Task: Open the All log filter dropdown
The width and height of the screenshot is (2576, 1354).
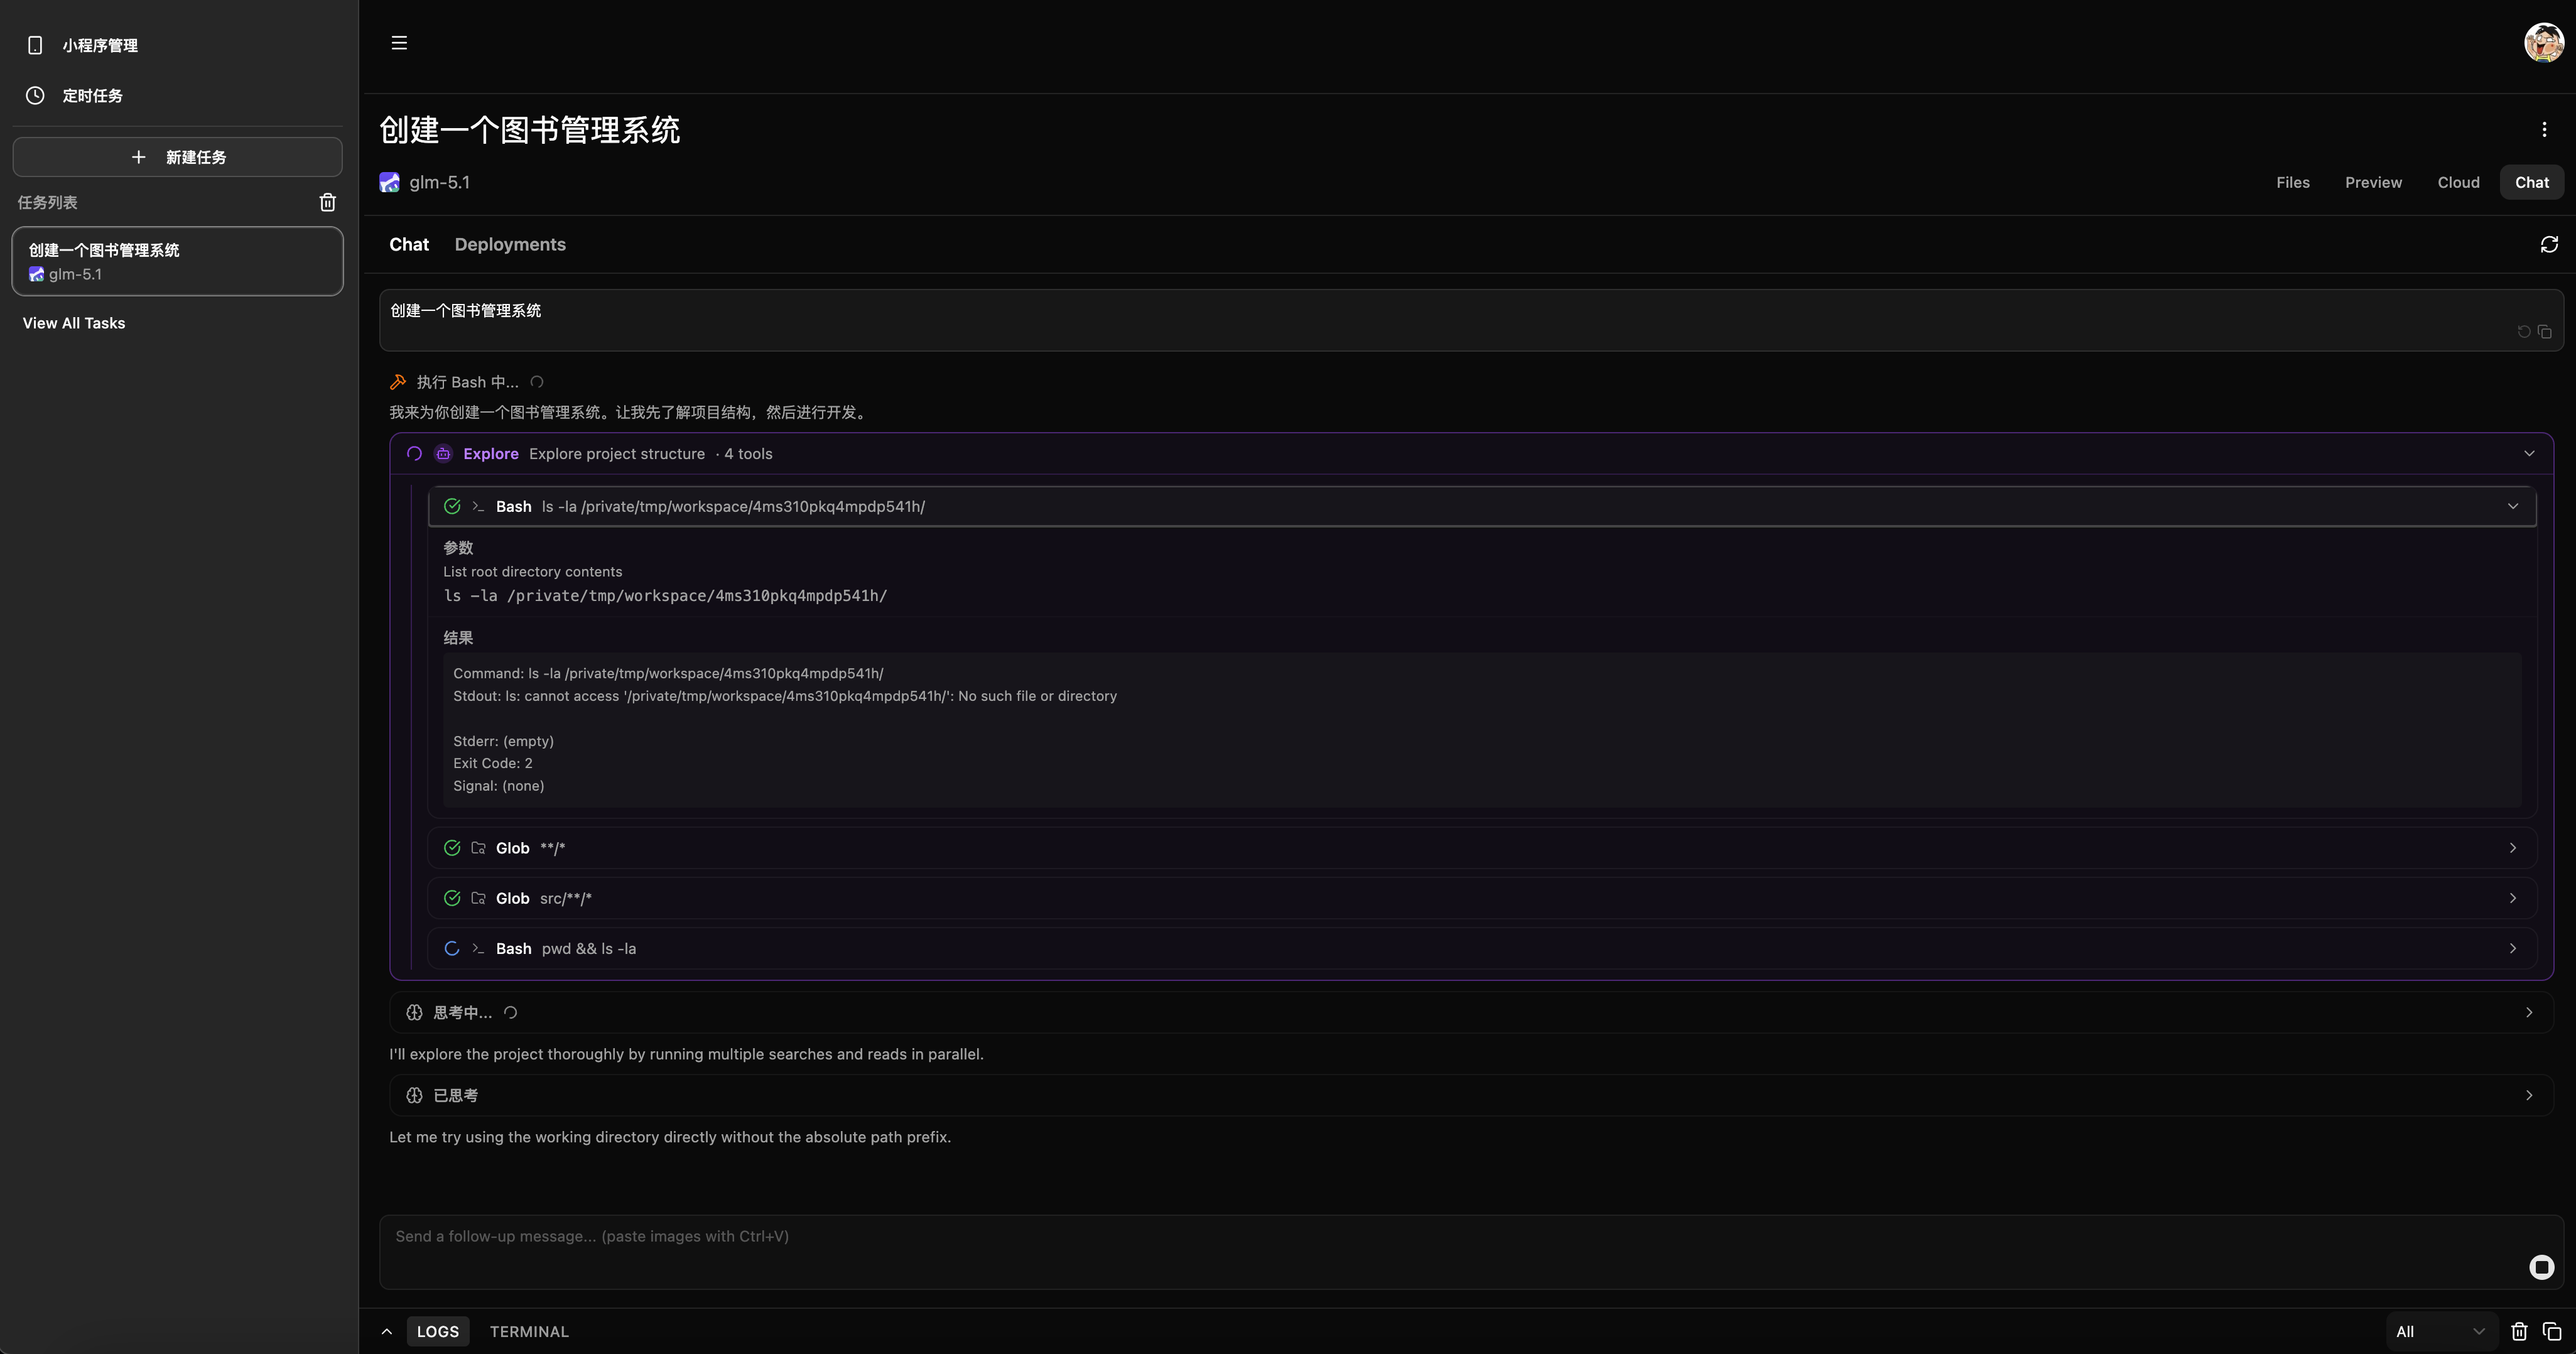Action: (x=2440, y=1332)
